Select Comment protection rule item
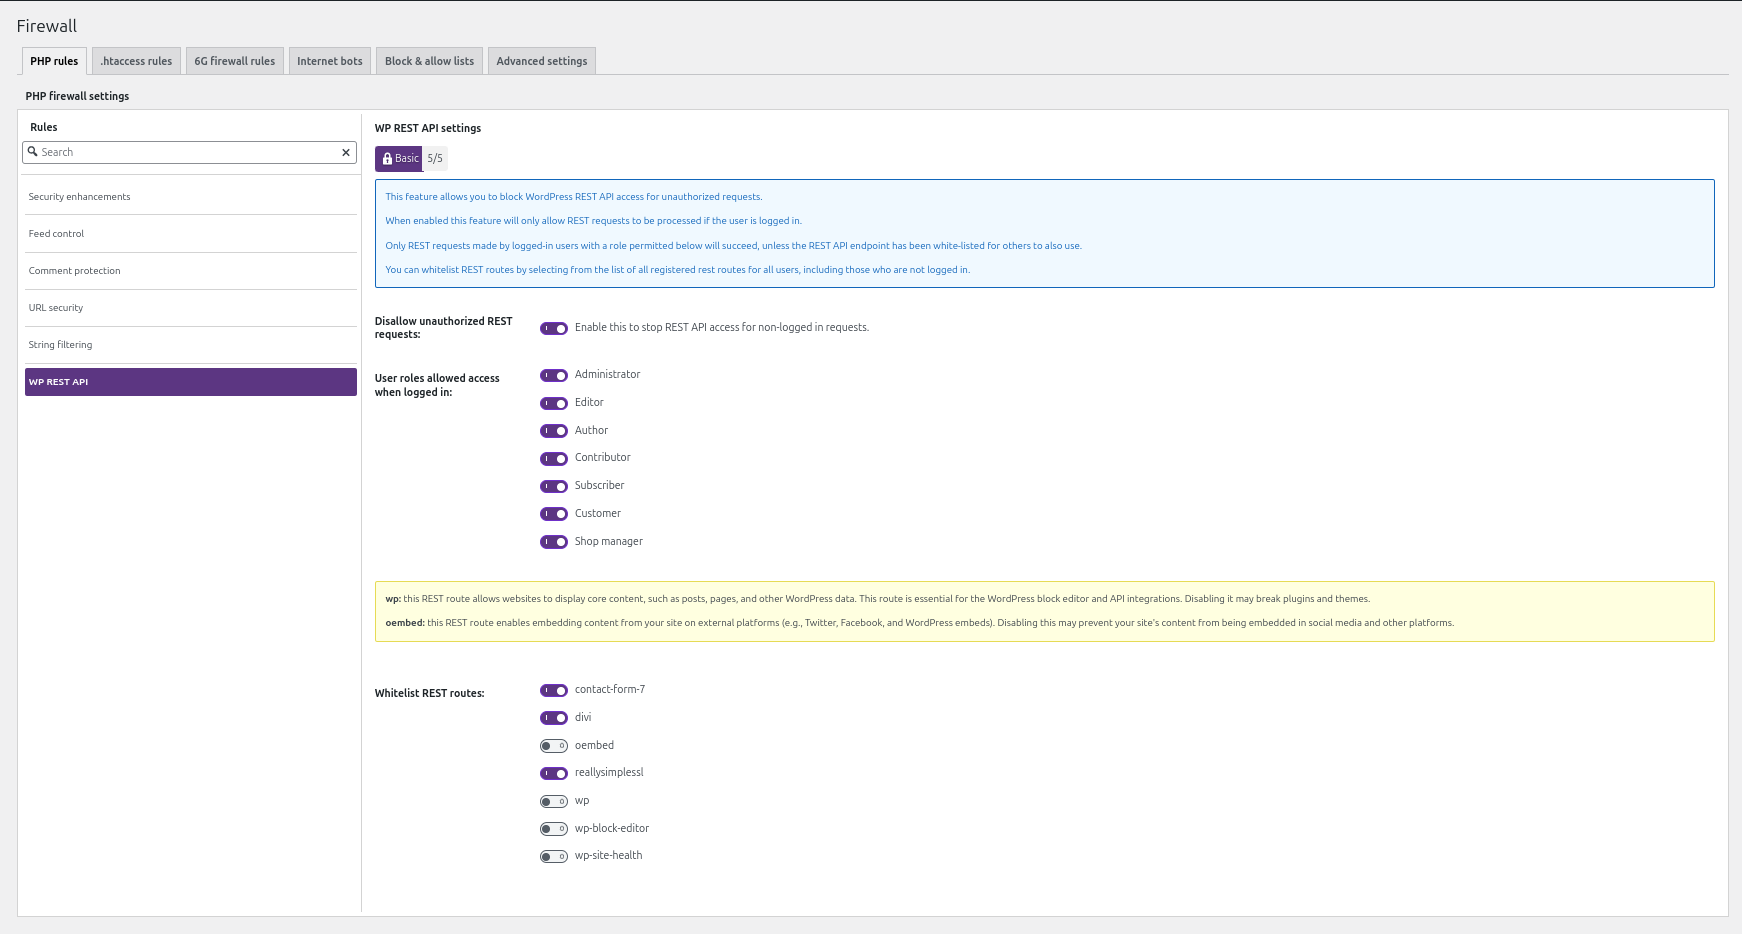This screenshot has width=1742, height=934. coord(75,271)
